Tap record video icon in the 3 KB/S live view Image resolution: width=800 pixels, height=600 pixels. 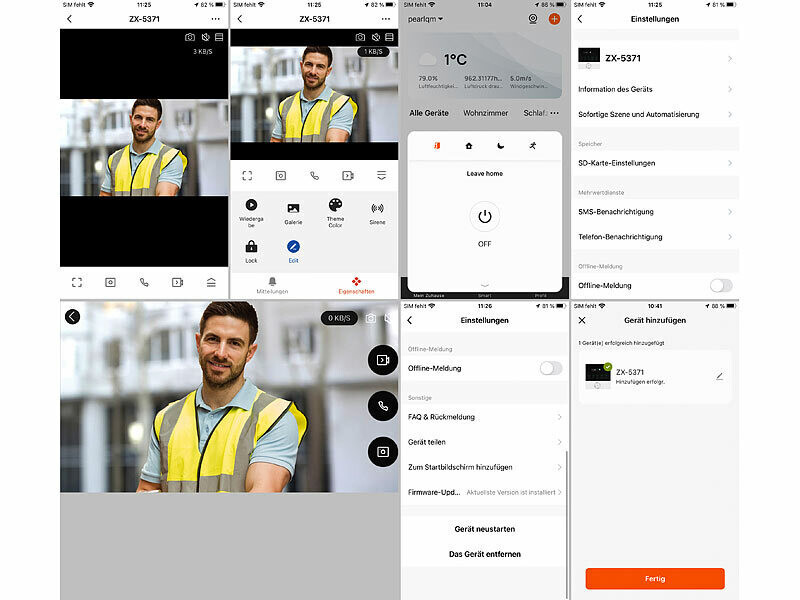(177, 282)
